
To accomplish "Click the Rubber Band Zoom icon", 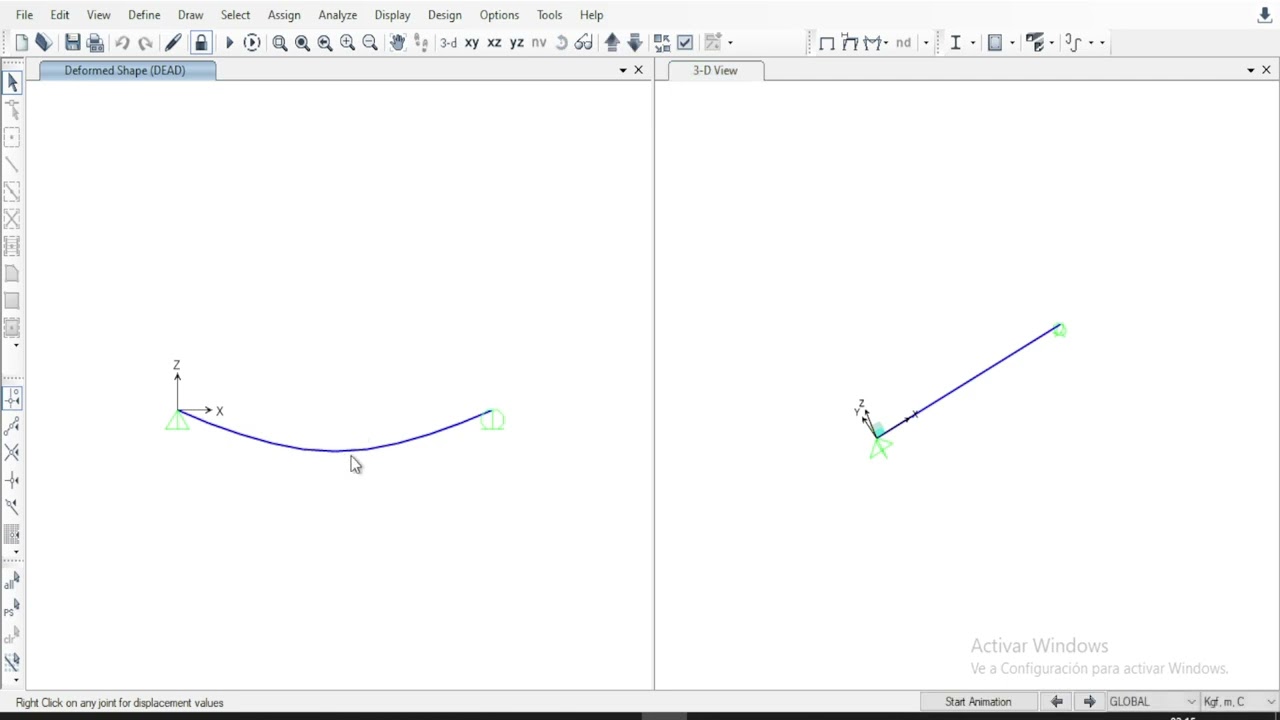I will coord(280,42).
